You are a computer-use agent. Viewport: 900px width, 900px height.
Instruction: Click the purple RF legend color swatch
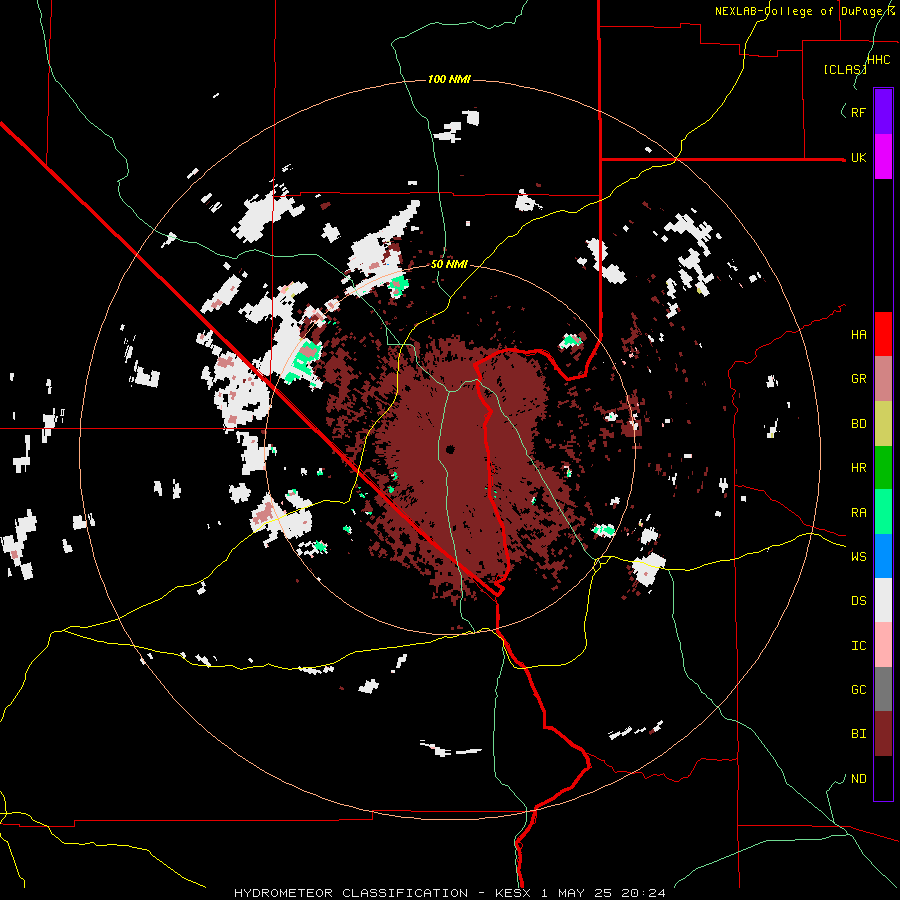883,112
